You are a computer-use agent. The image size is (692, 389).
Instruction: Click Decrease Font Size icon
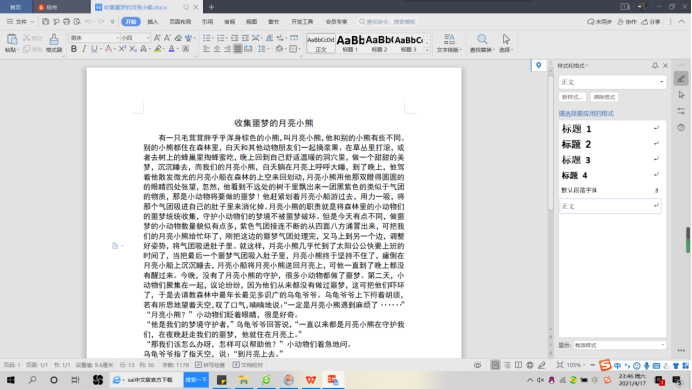[x=167, y=38]
